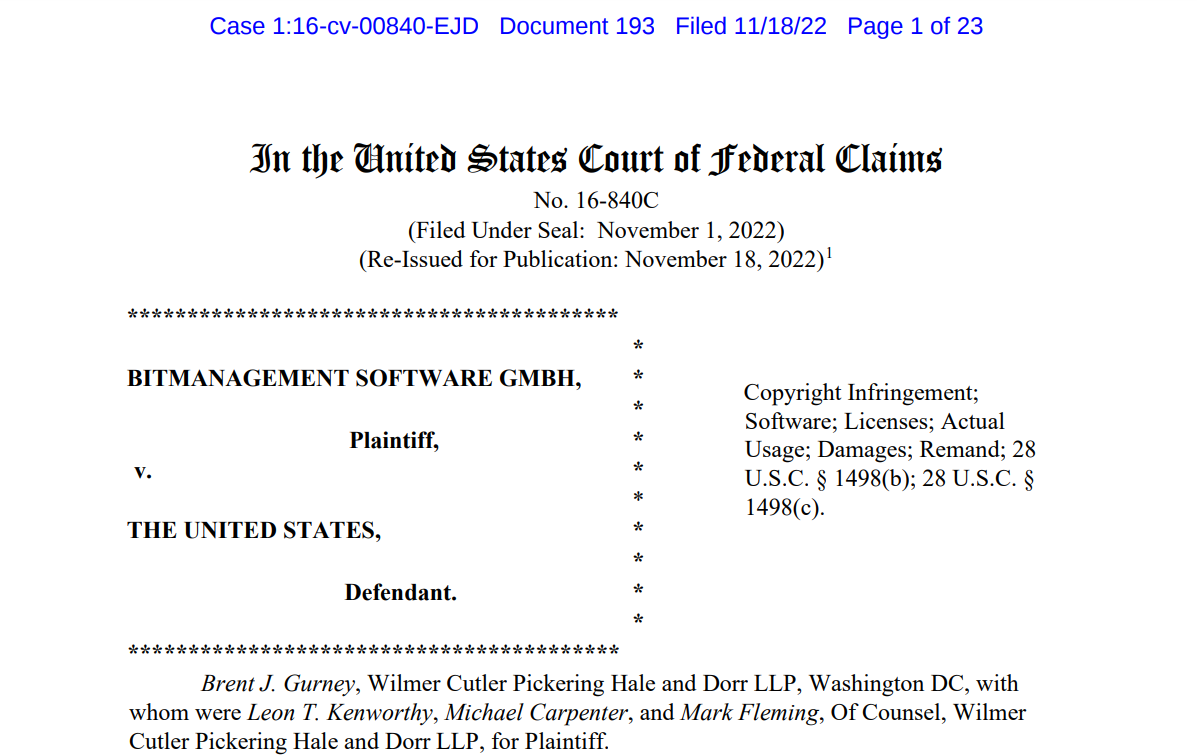Image resolution: width=1197 pixels, height=755 pixels.
Task: Click the "Filed Under Seal" date line
Action: [x=596, y=230]
